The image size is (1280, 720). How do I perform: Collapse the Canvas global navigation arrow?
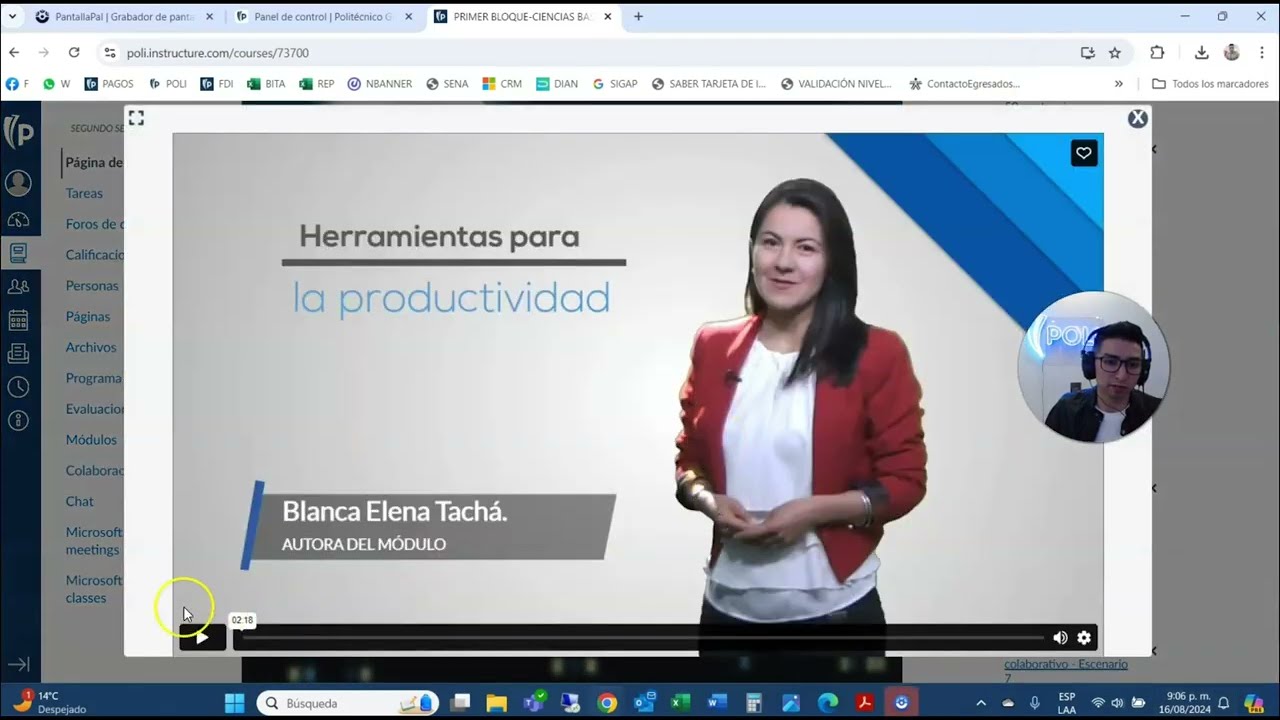(x=18, y=664)
